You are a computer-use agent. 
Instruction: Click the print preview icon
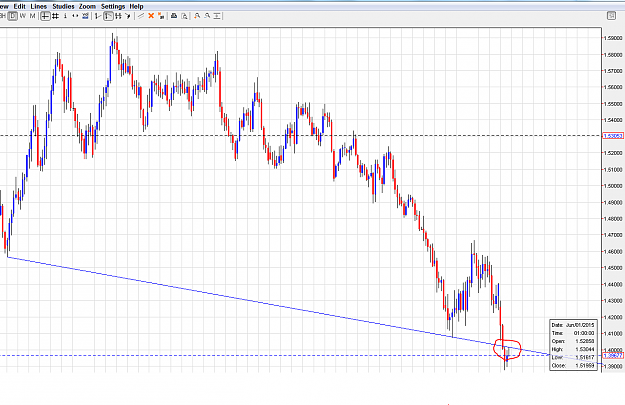184,16
